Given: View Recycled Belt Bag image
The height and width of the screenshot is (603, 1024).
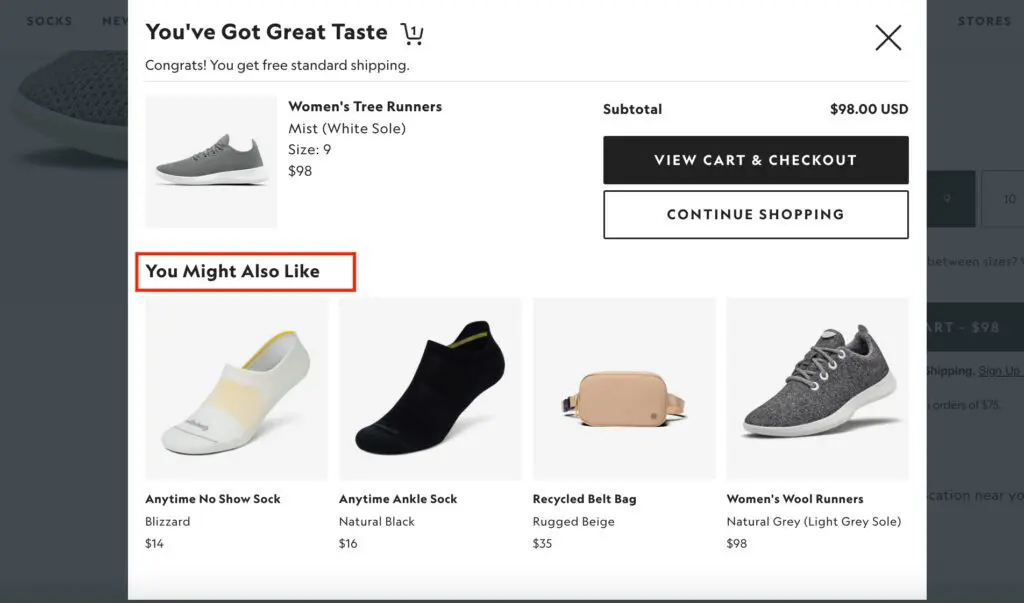Looking at the screenshot, I should click(624, 388).
